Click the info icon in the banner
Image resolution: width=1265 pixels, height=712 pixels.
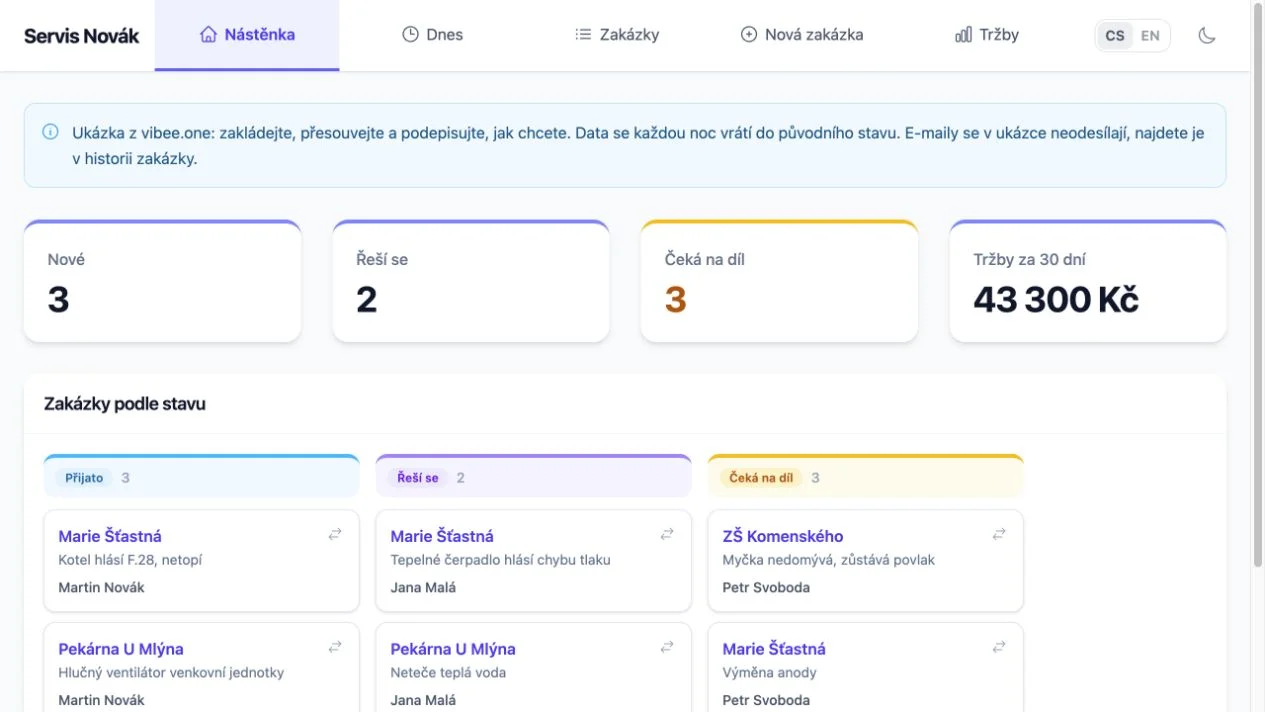pos(50,132)
